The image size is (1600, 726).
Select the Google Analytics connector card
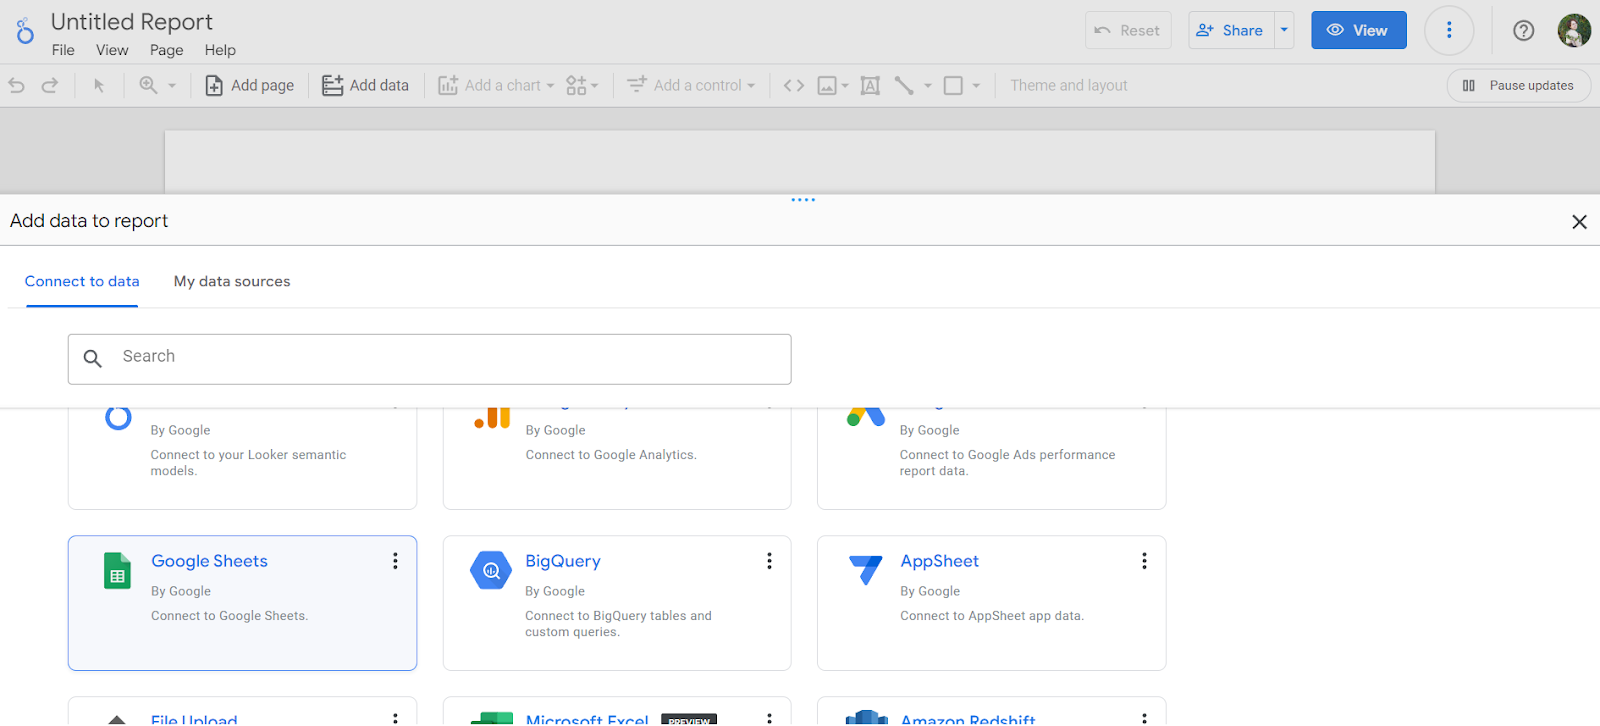pyautogui.click(x=617, y=458)
